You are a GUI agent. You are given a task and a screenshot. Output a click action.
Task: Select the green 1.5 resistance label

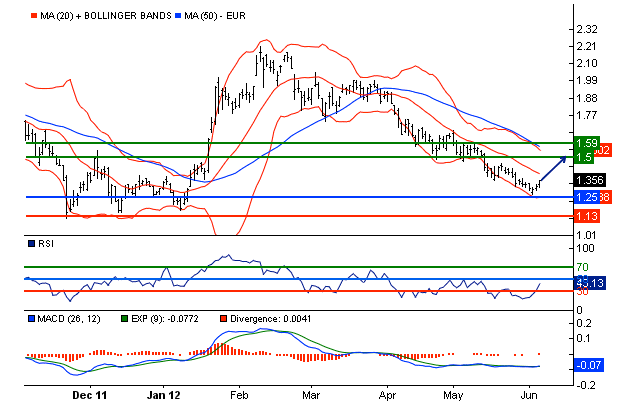(x=582, y=158)
